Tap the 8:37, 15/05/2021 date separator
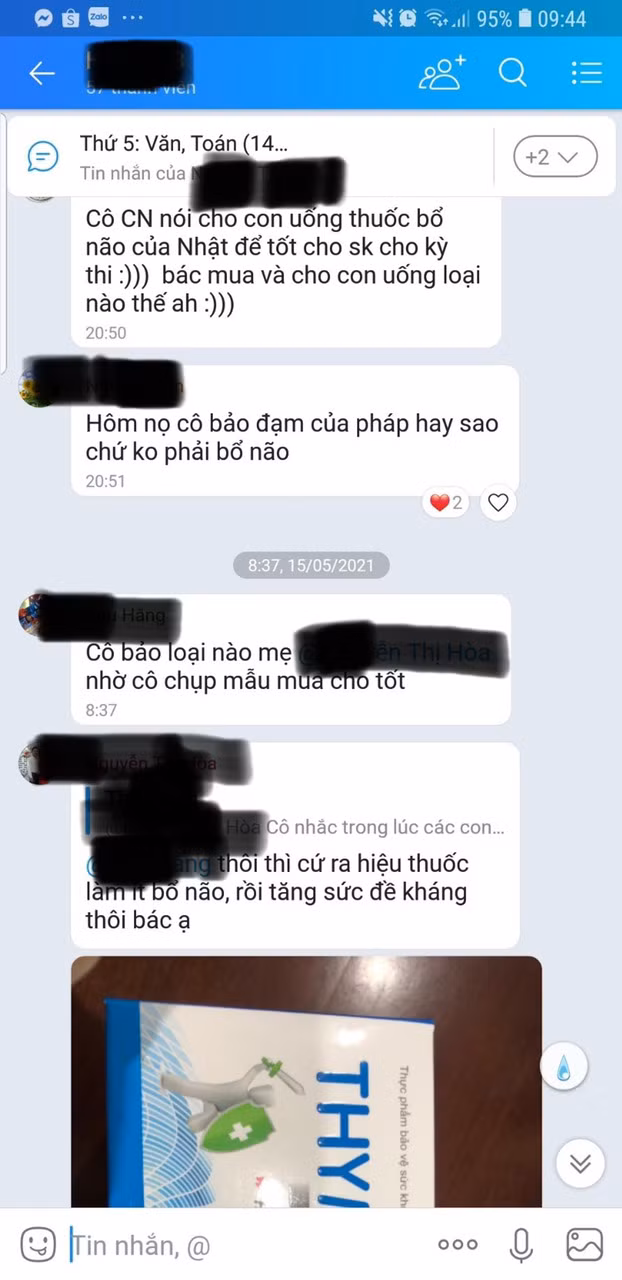 pyautogui.click(x=311, y=565)
